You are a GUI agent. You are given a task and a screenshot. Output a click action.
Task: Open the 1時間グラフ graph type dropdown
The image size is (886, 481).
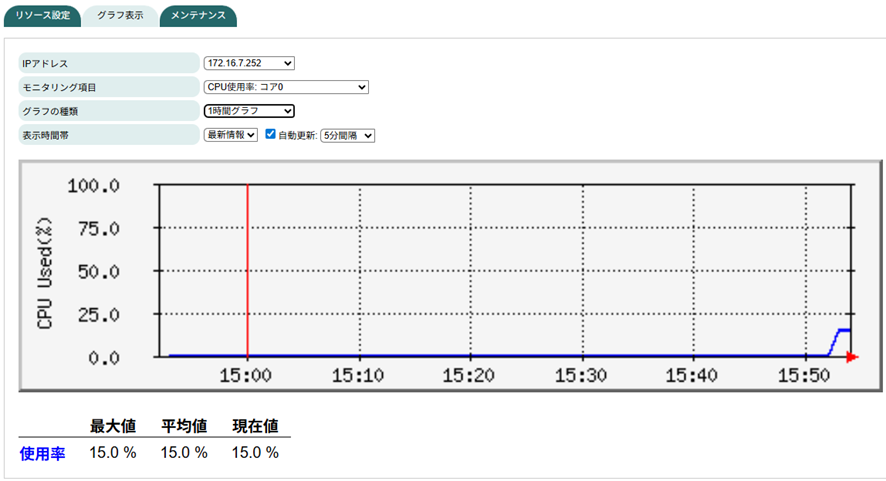pos(249,111)
